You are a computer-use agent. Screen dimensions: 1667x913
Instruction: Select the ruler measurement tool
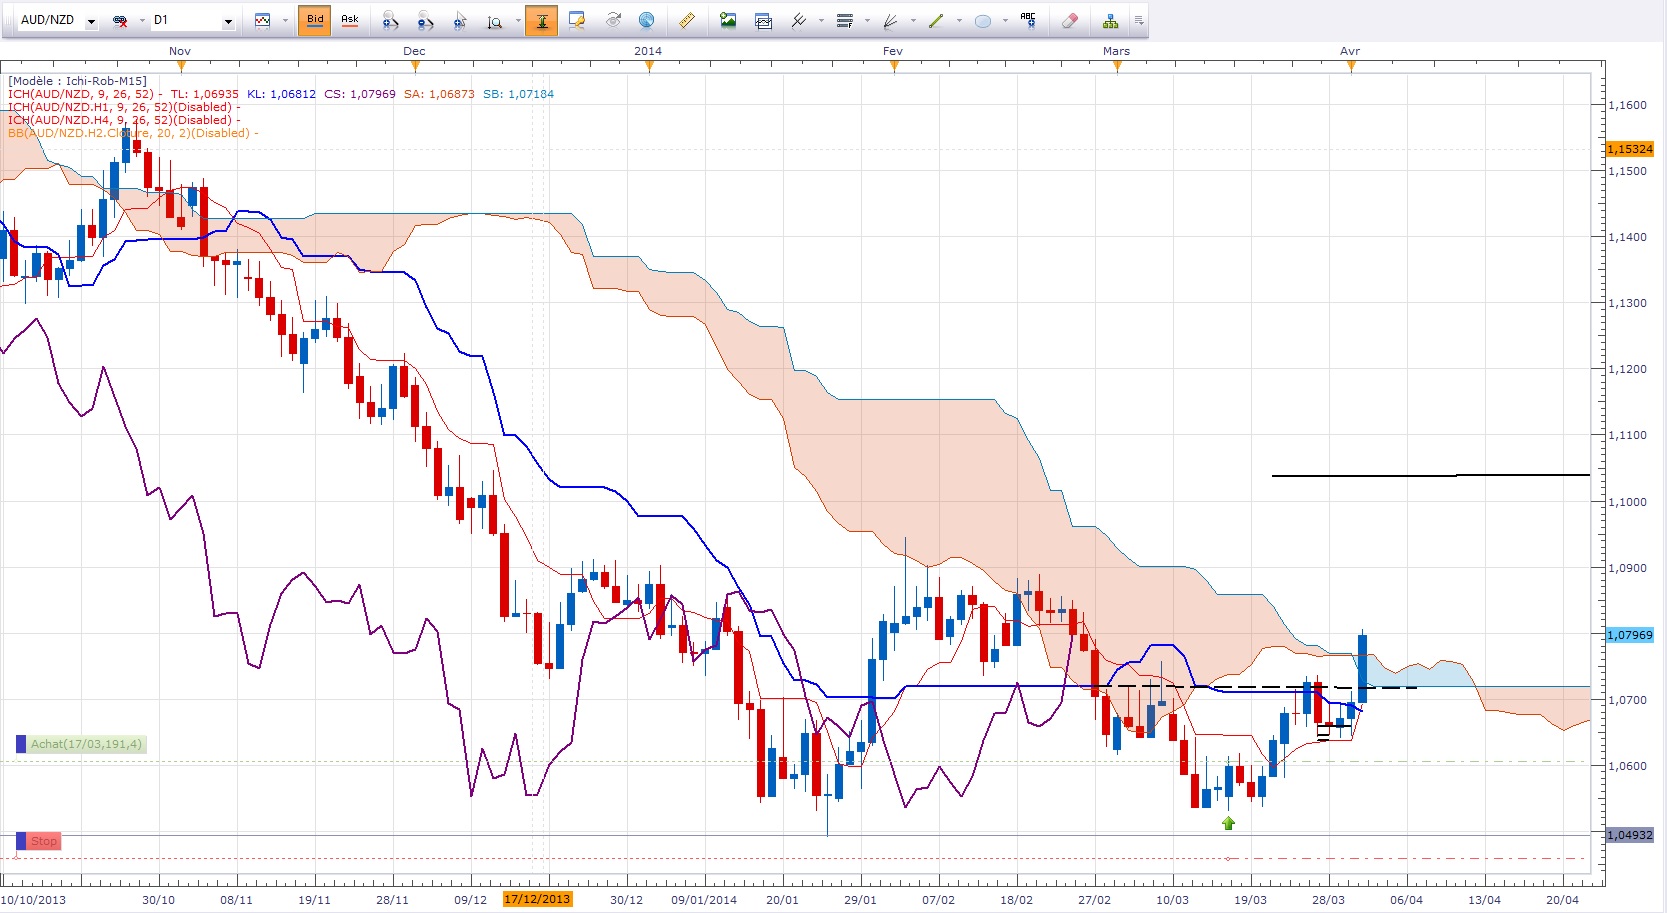pyautogui.click(x=686, y=20)
